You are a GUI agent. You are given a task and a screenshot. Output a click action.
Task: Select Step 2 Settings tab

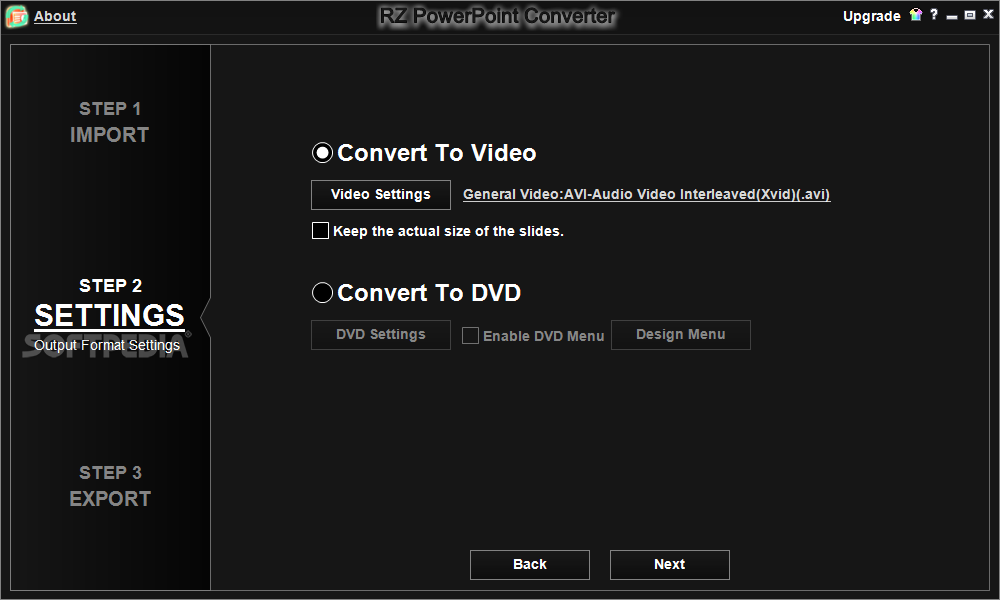tap(110, 314)
